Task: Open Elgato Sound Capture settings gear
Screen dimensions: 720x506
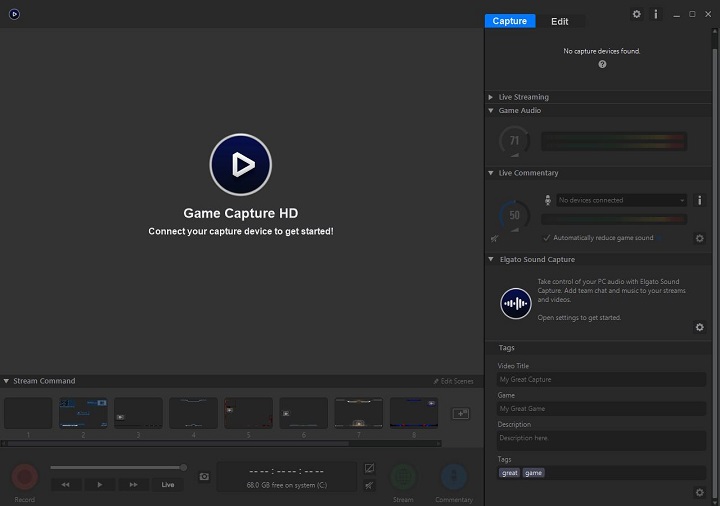Action: tap(699, 327)
